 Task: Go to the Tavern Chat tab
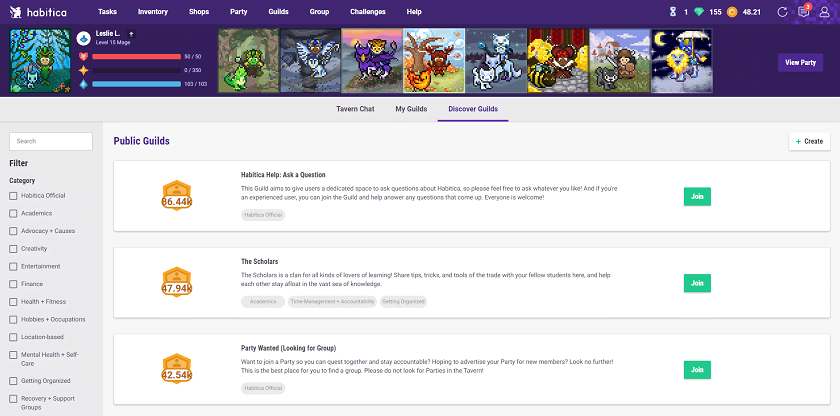[x=355, y=109]
